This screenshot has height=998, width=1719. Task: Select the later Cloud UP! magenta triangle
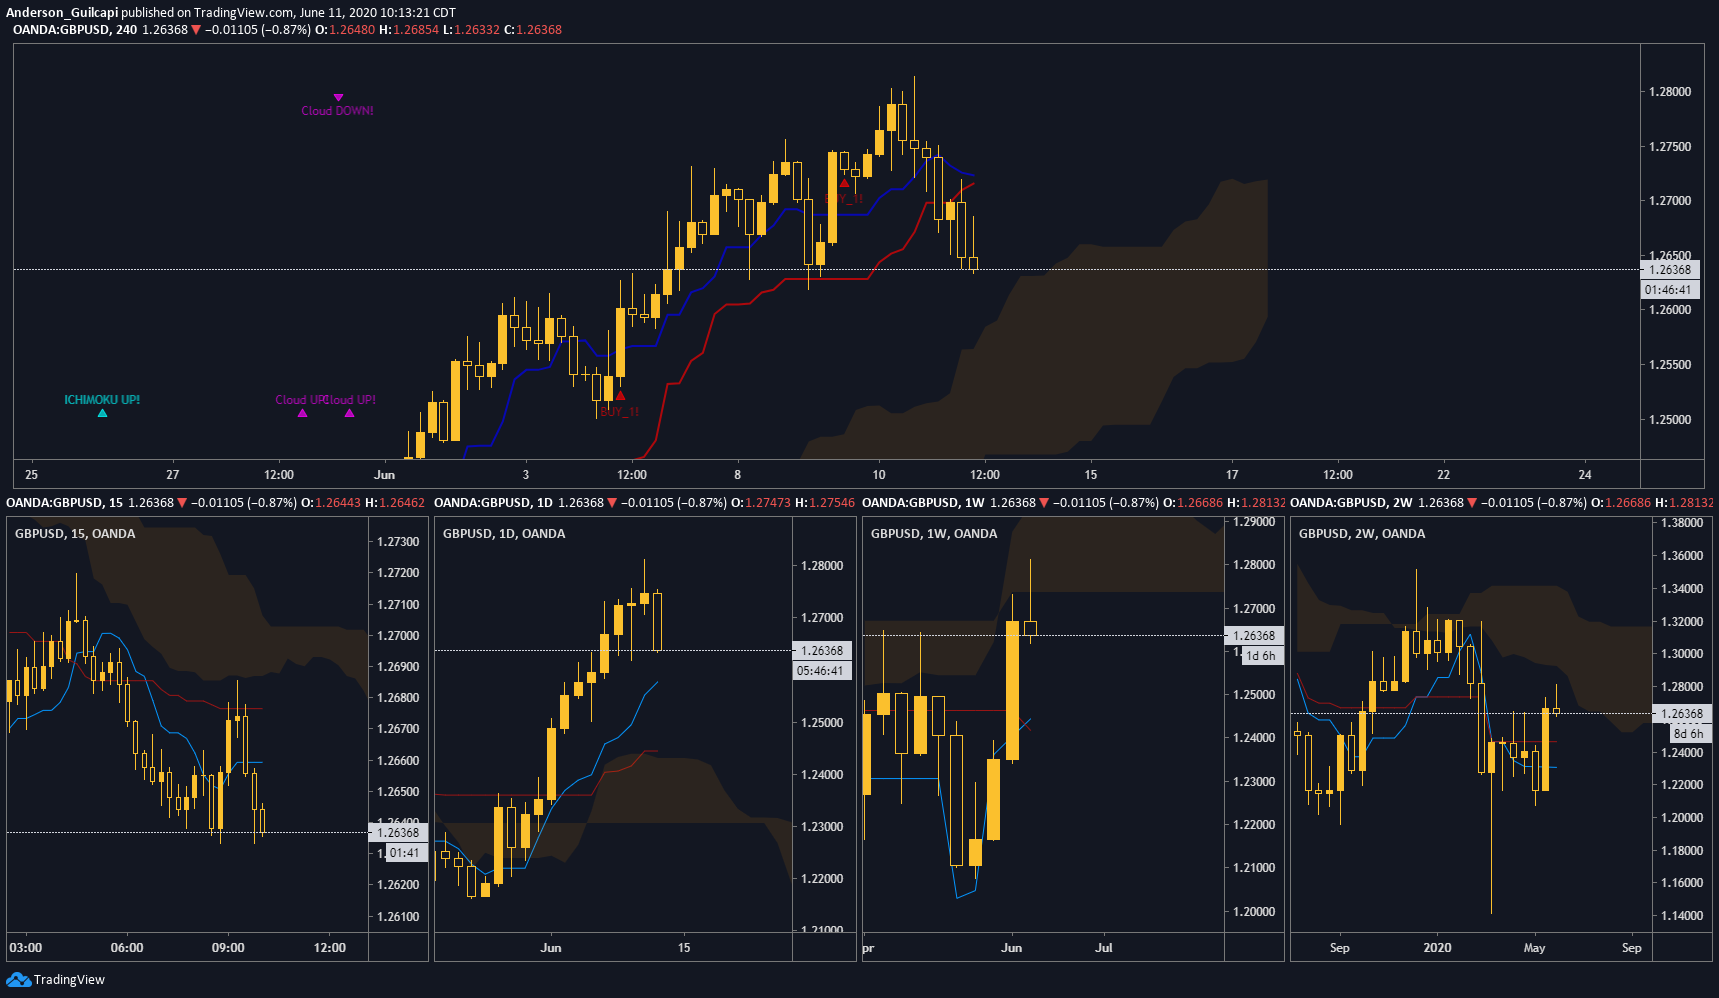pyautogui.click(x=349, y=413)
